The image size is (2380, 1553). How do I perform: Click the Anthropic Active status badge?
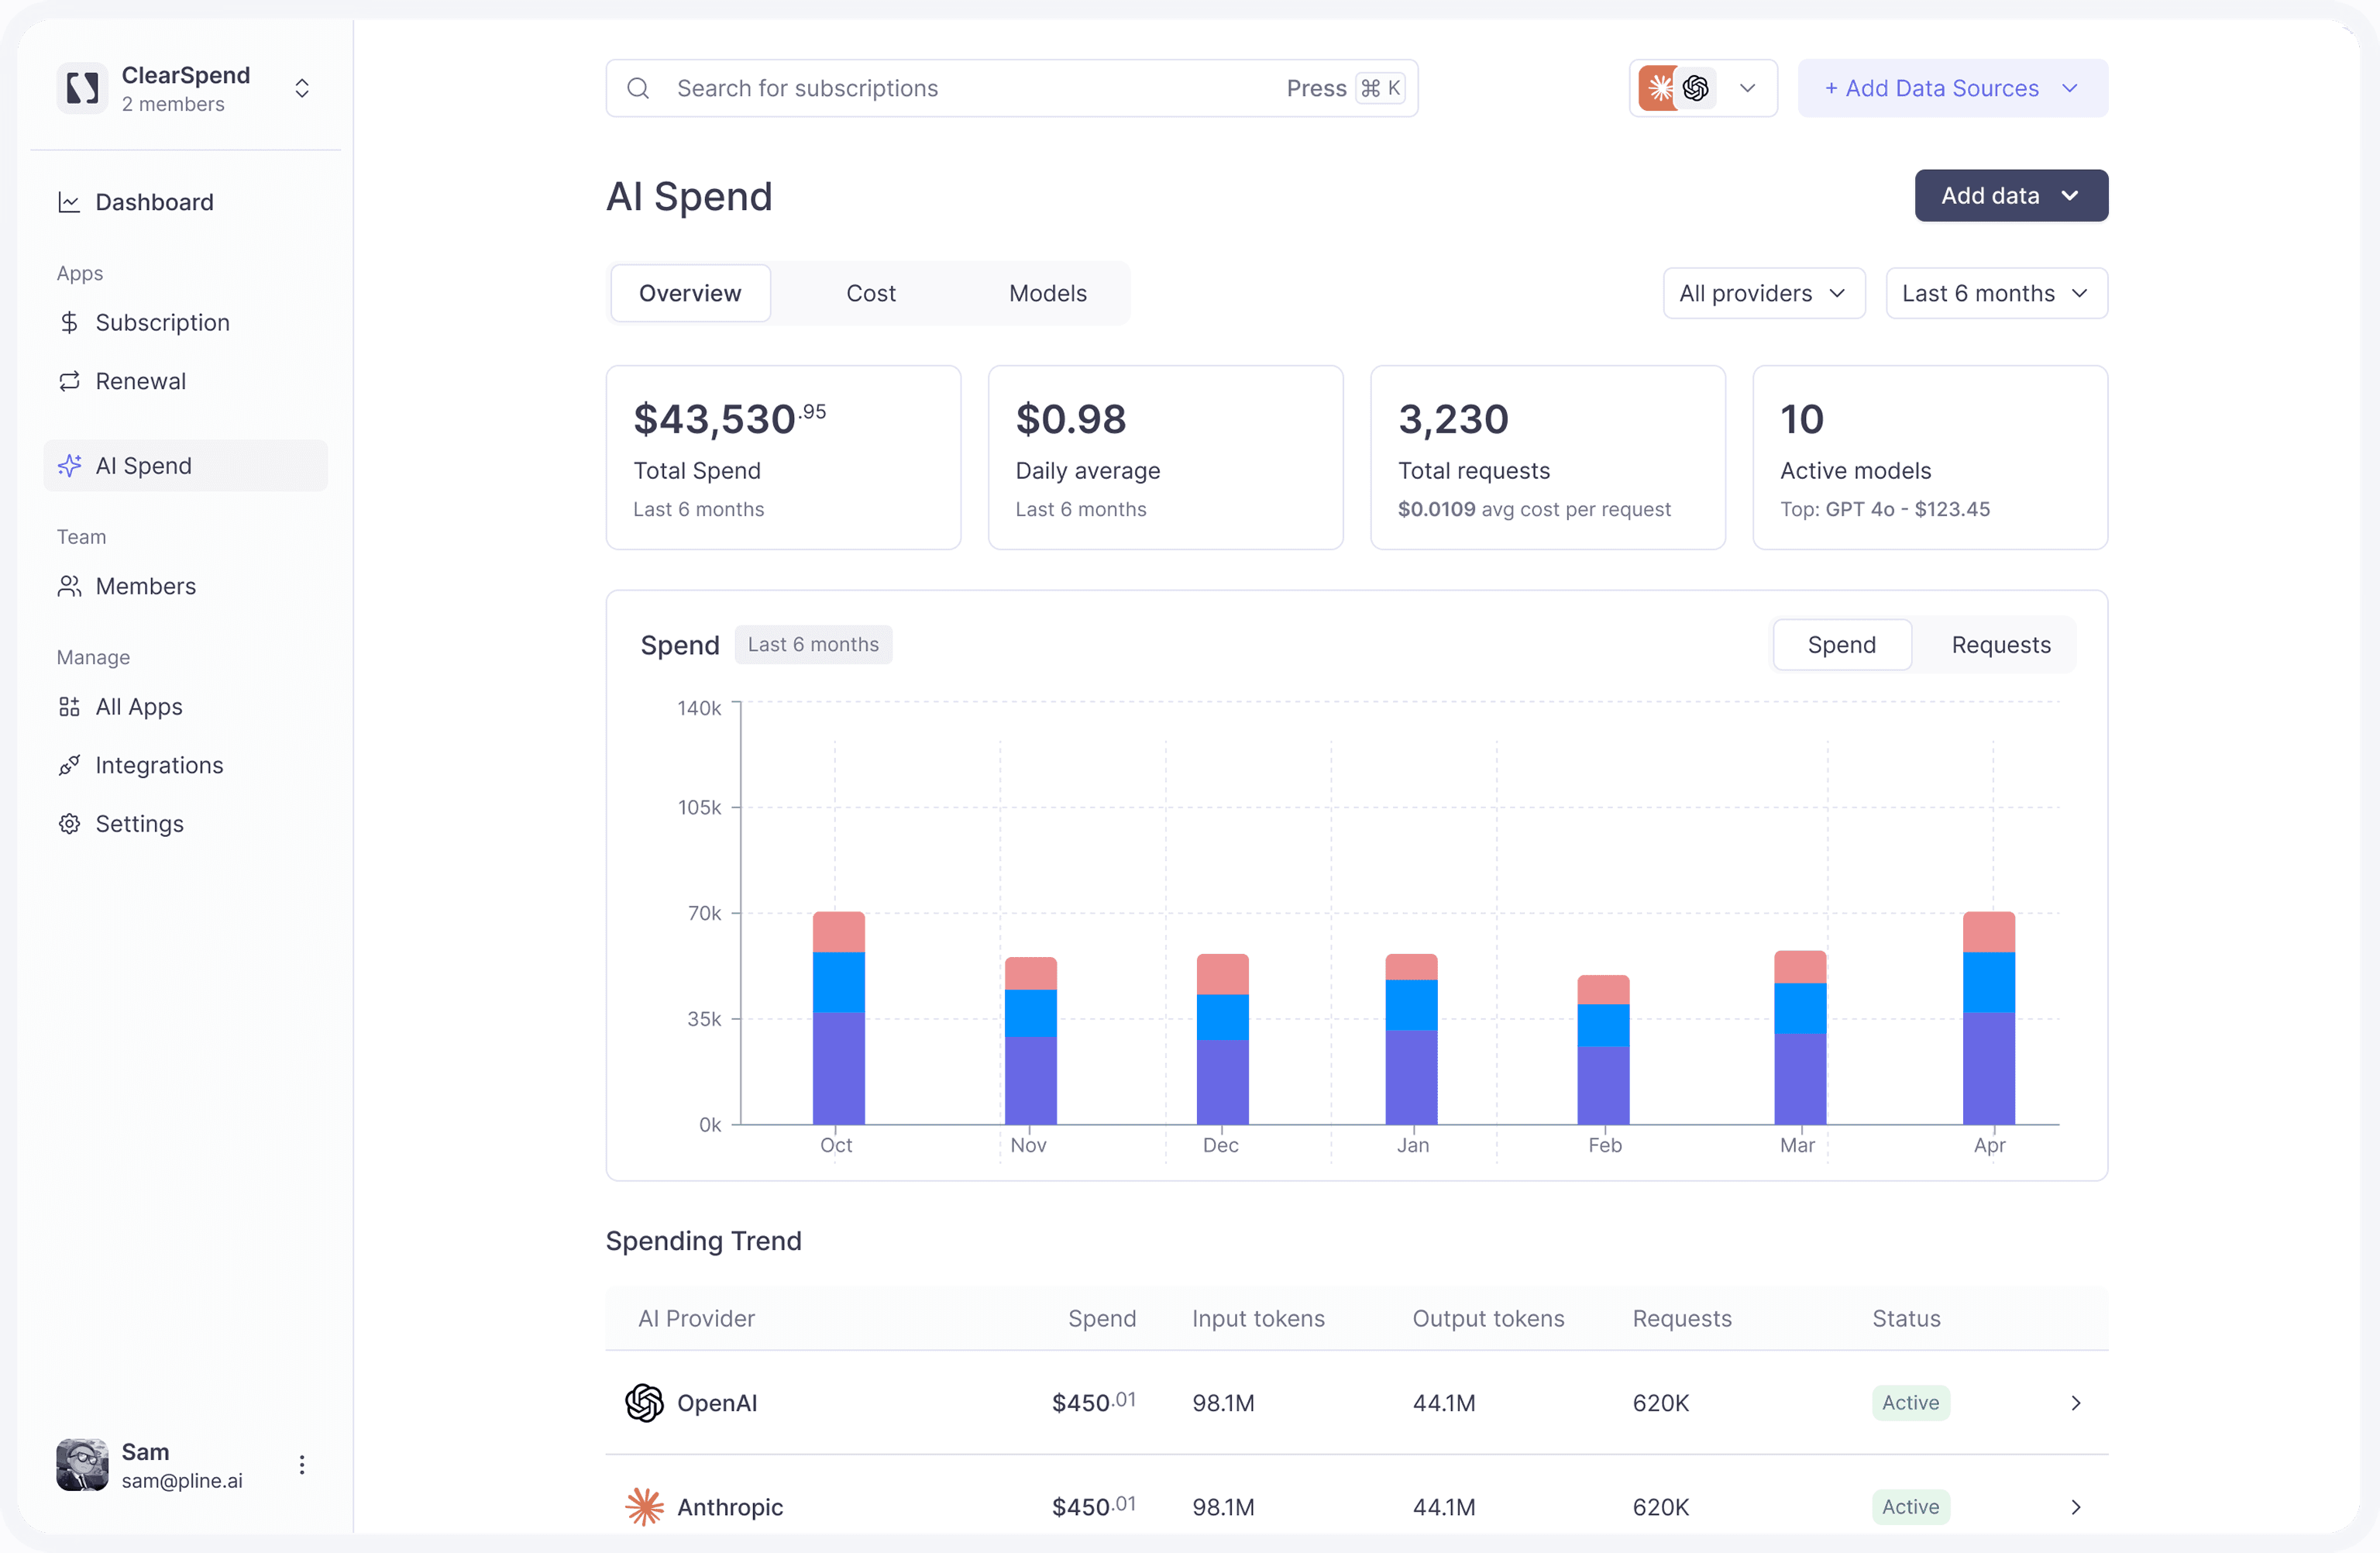coord(1910,1506)
